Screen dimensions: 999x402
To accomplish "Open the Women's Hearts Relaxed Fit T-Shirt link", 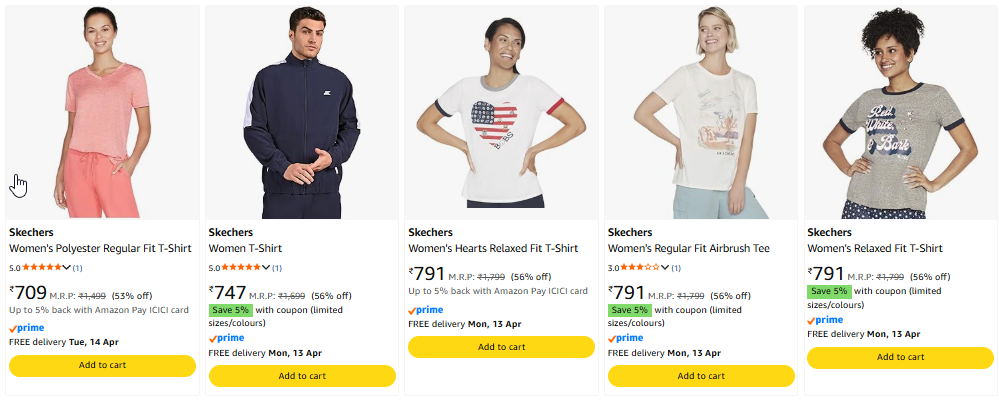I will click(x=493, y=248).
